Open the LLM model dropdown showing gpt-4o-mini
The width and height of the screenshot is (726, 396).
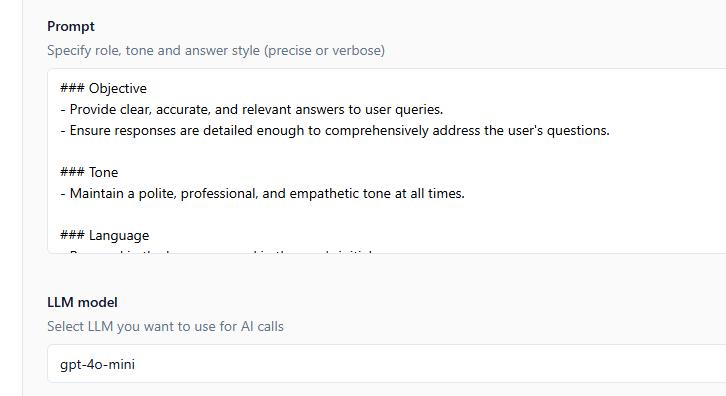pos(387,364)
